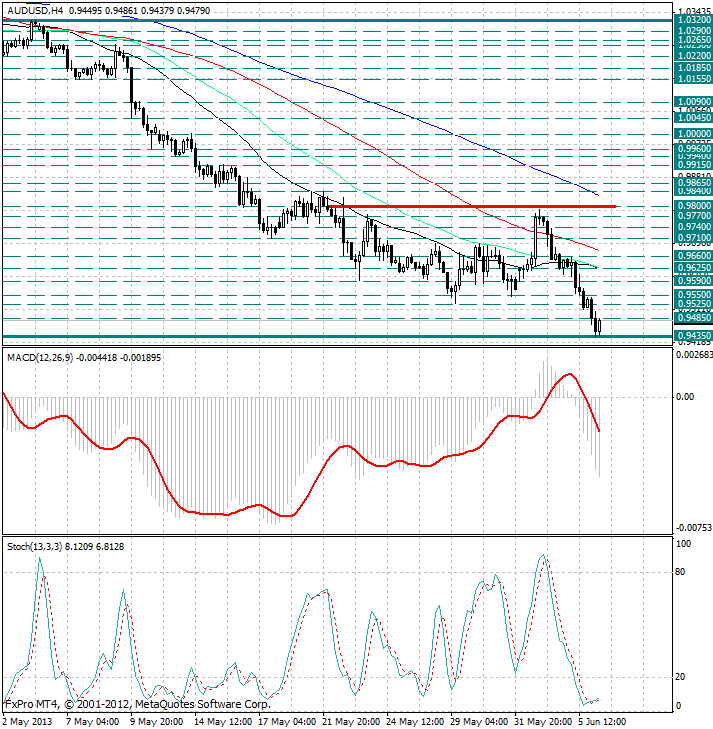This screenshot has width=713, height=729.
Task: Select the 0.99600 price level label
Action: (x=693, y=149)
